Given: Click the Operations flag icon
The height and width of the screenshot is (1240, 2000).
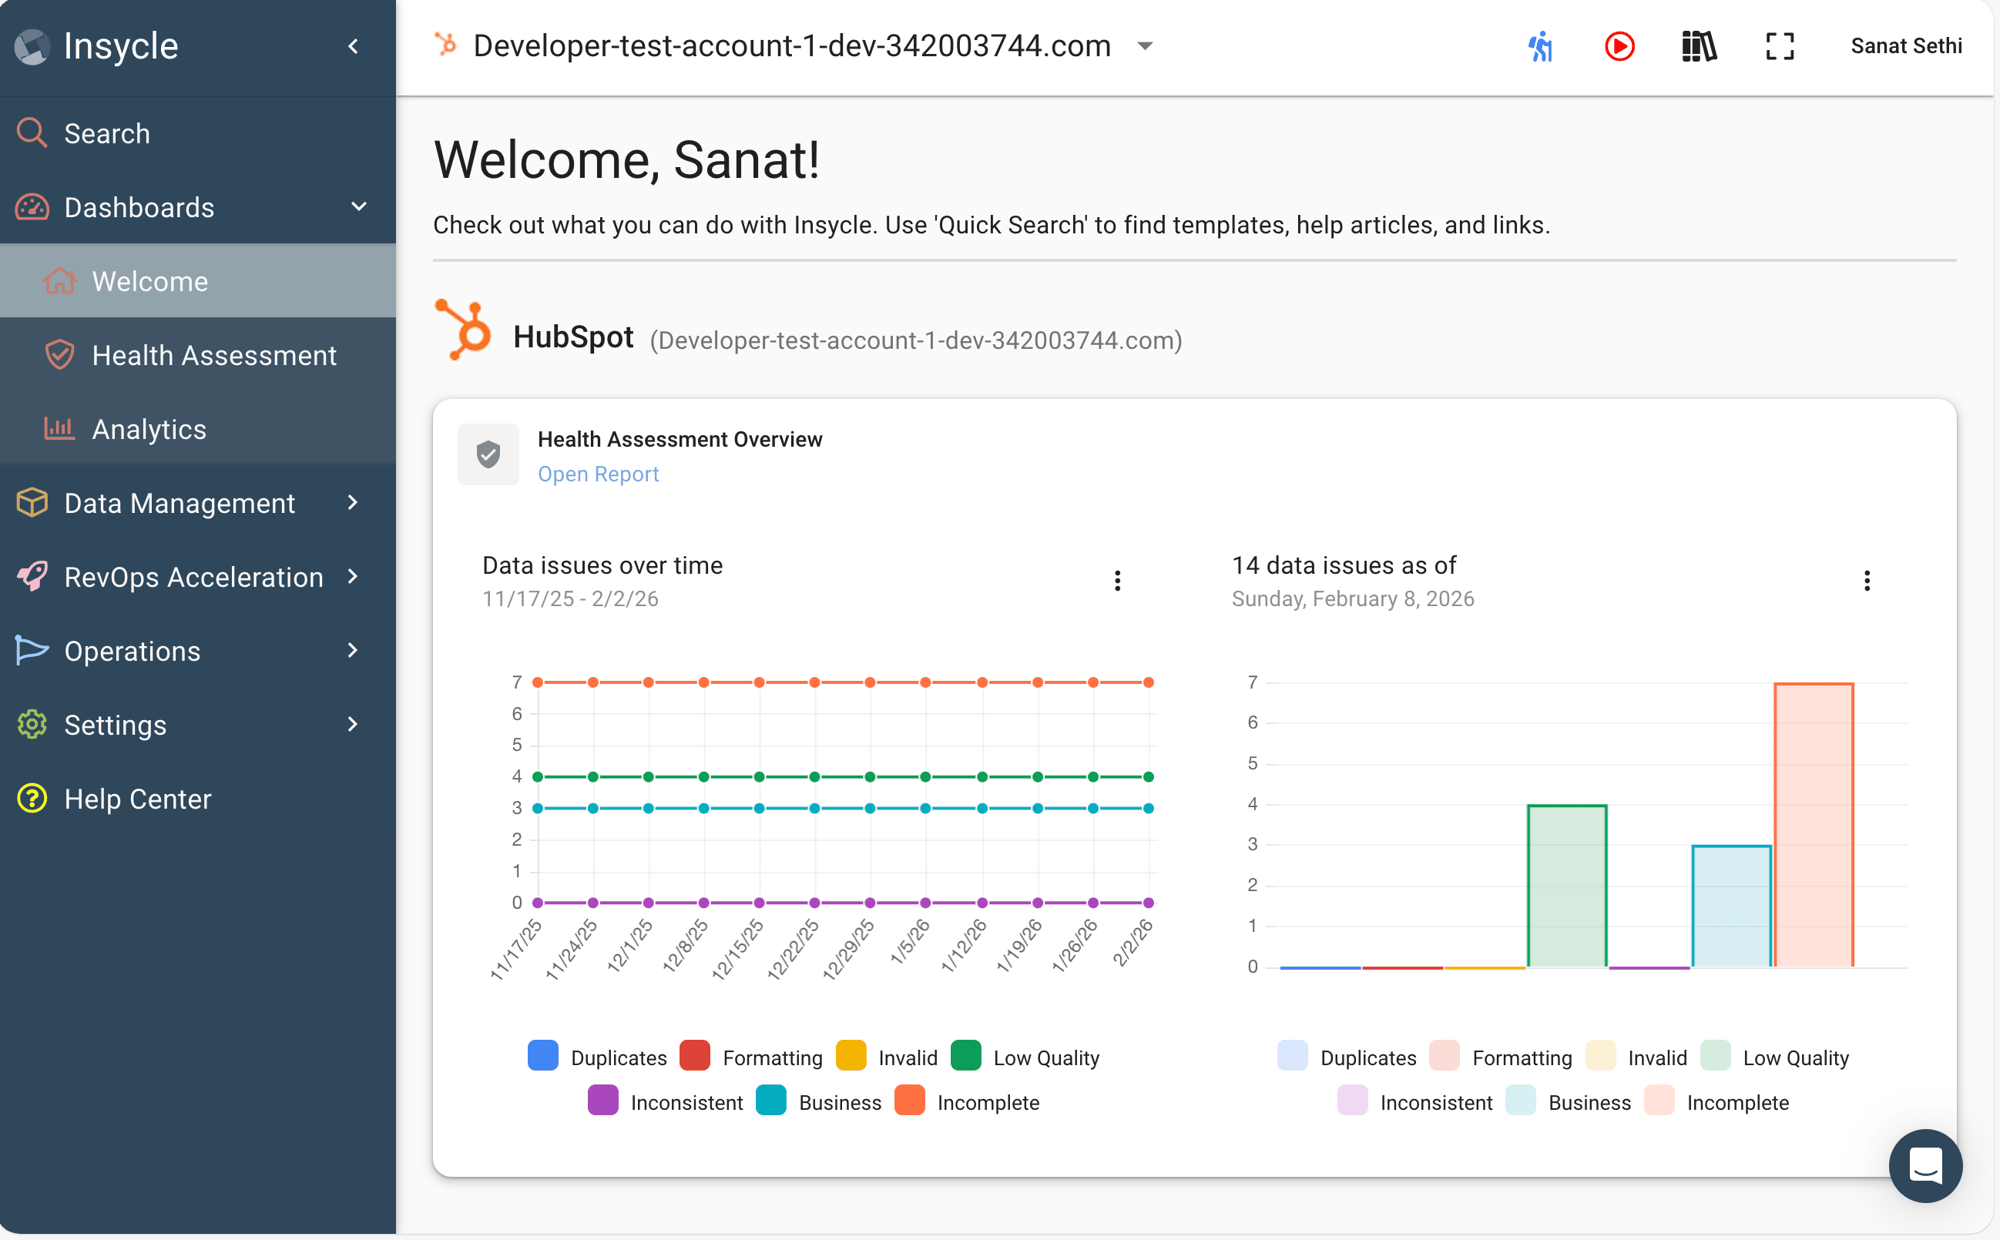Looking at the screenshot, I should (x=31, y=650).
